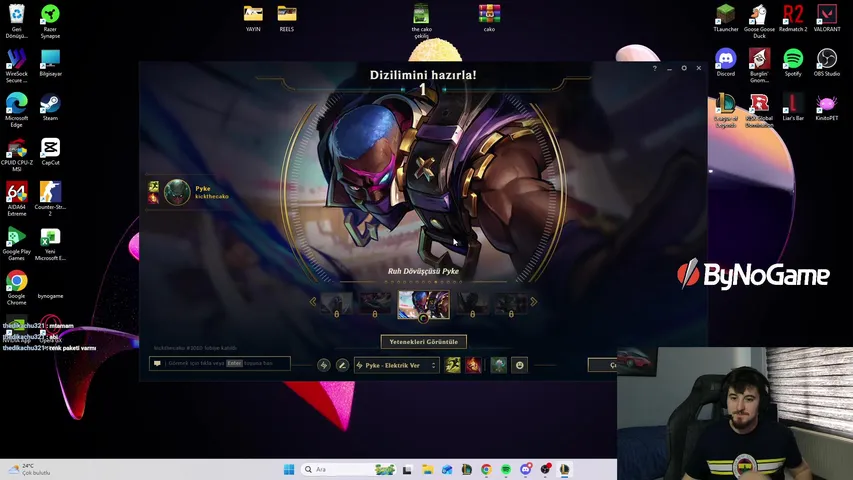Open TLauncher desktop shortcut
853x480 pixels.
[726, 19]
